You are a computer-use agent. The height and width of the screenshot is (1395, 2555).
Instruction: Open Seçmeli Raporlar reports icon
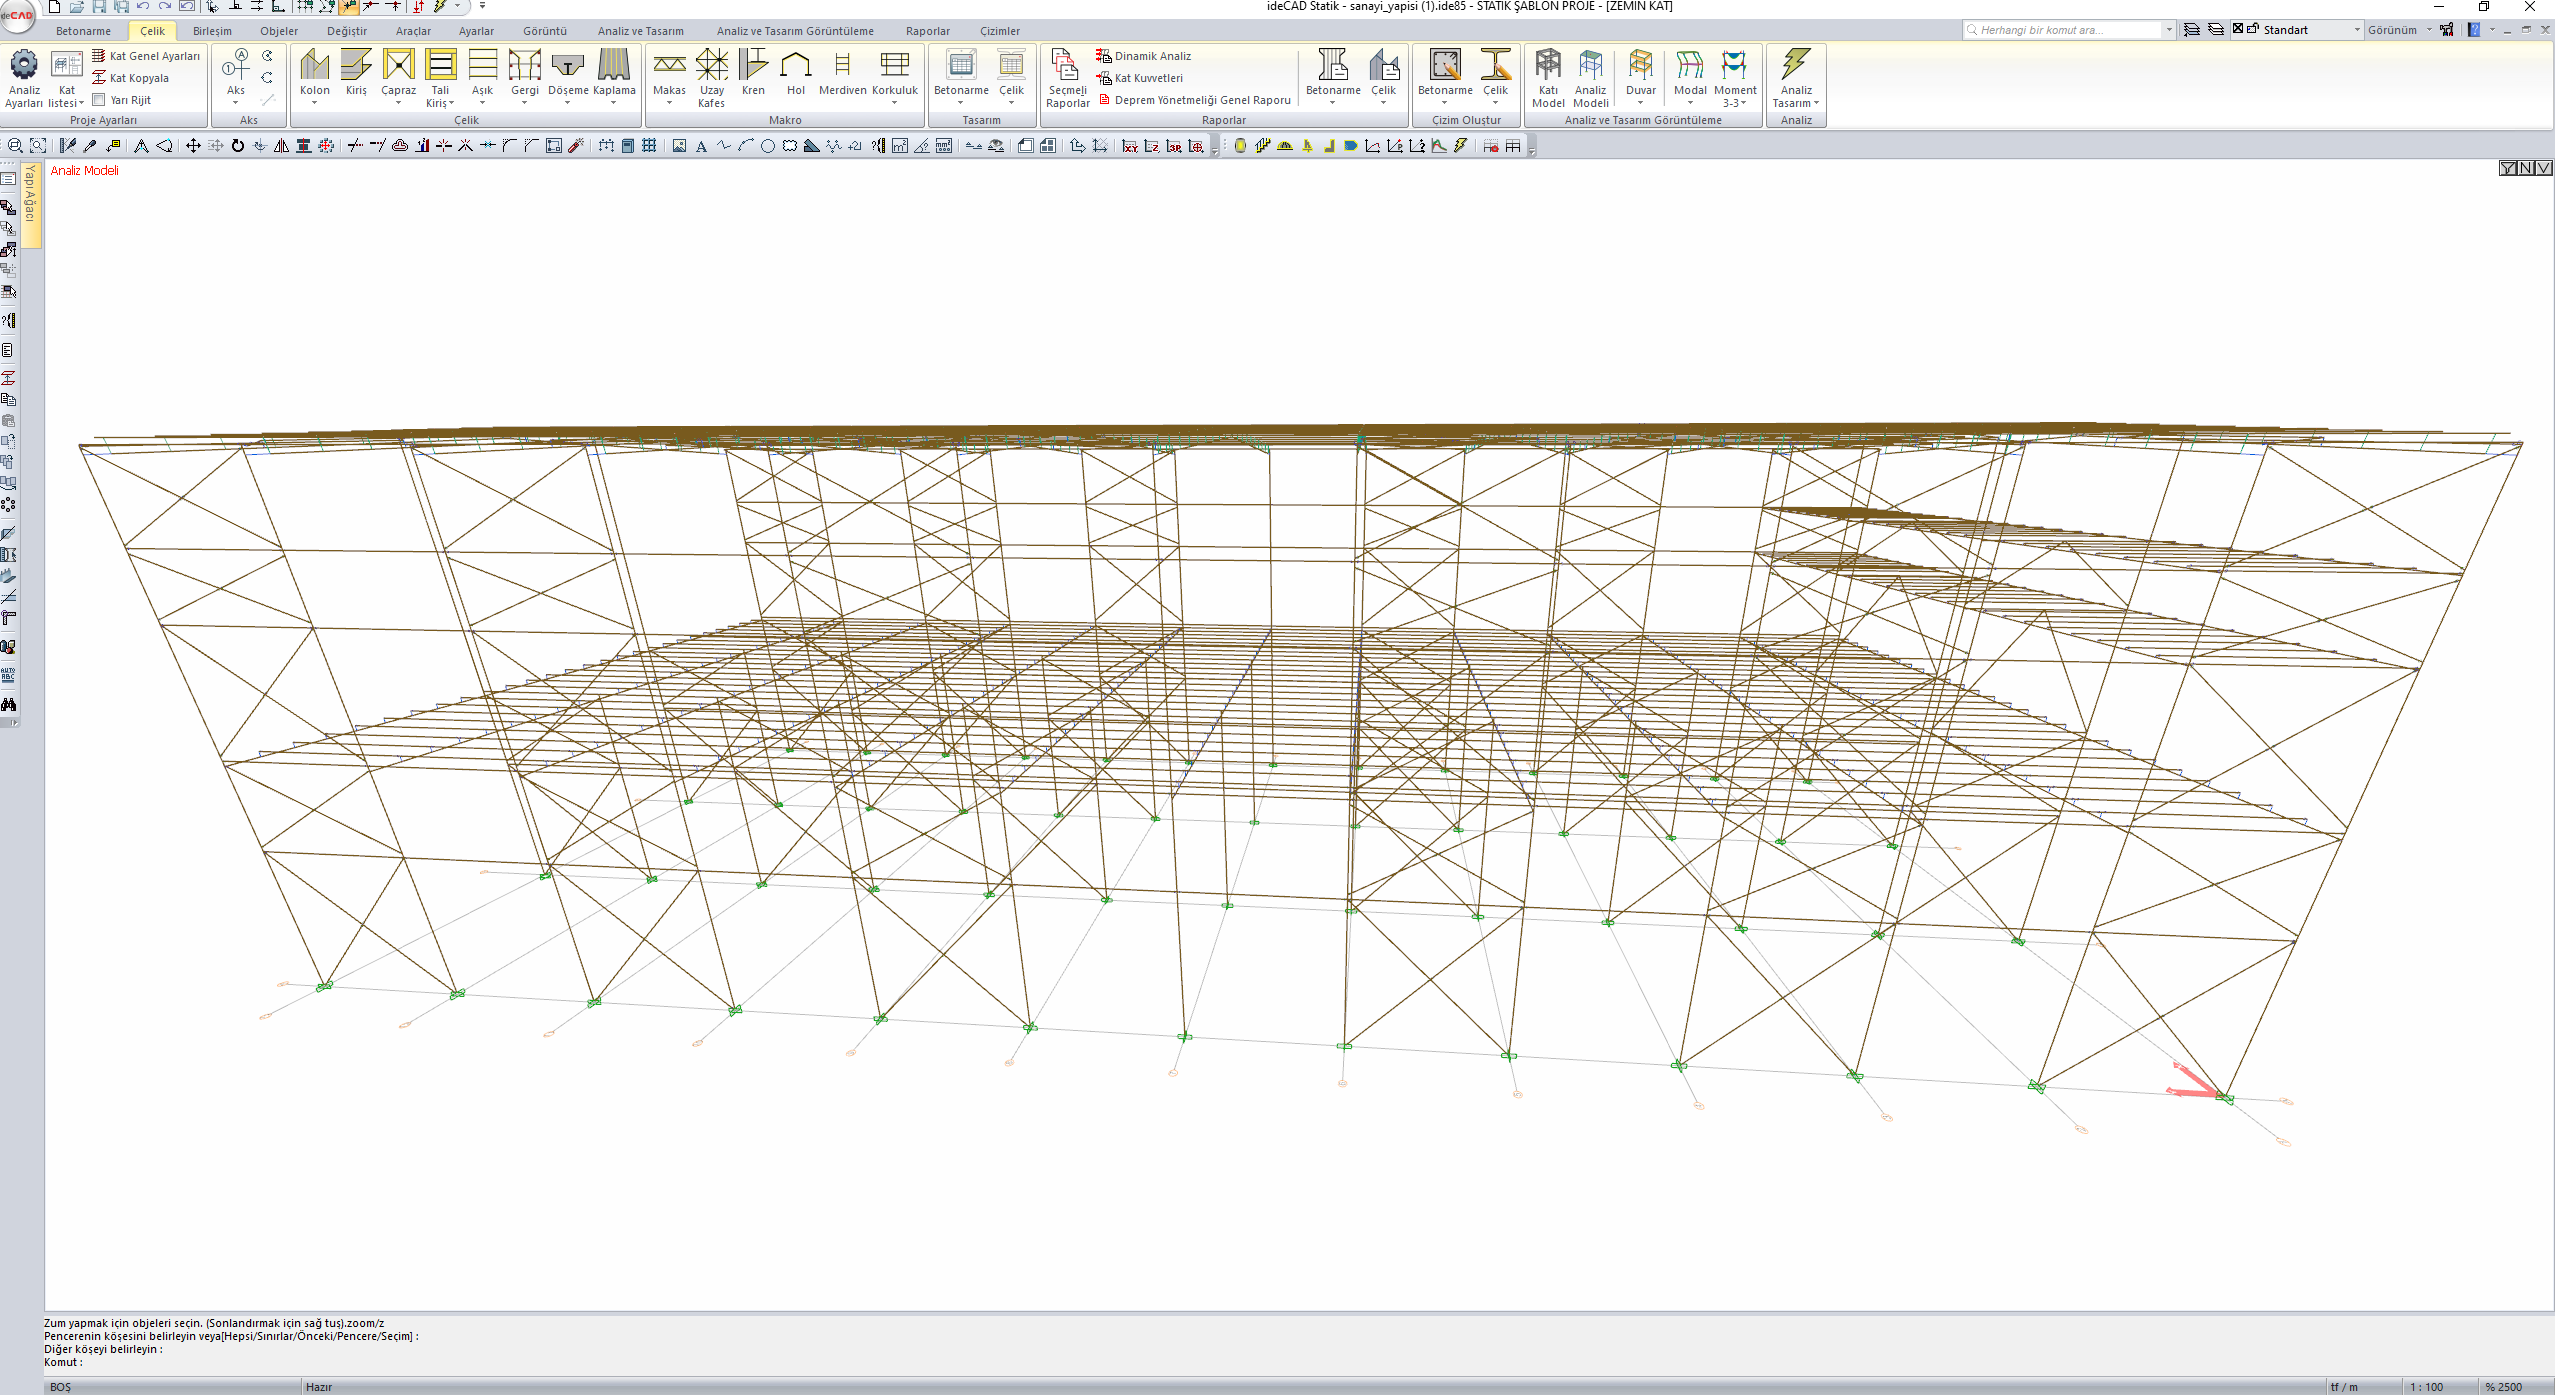[x=1066, y=66]
